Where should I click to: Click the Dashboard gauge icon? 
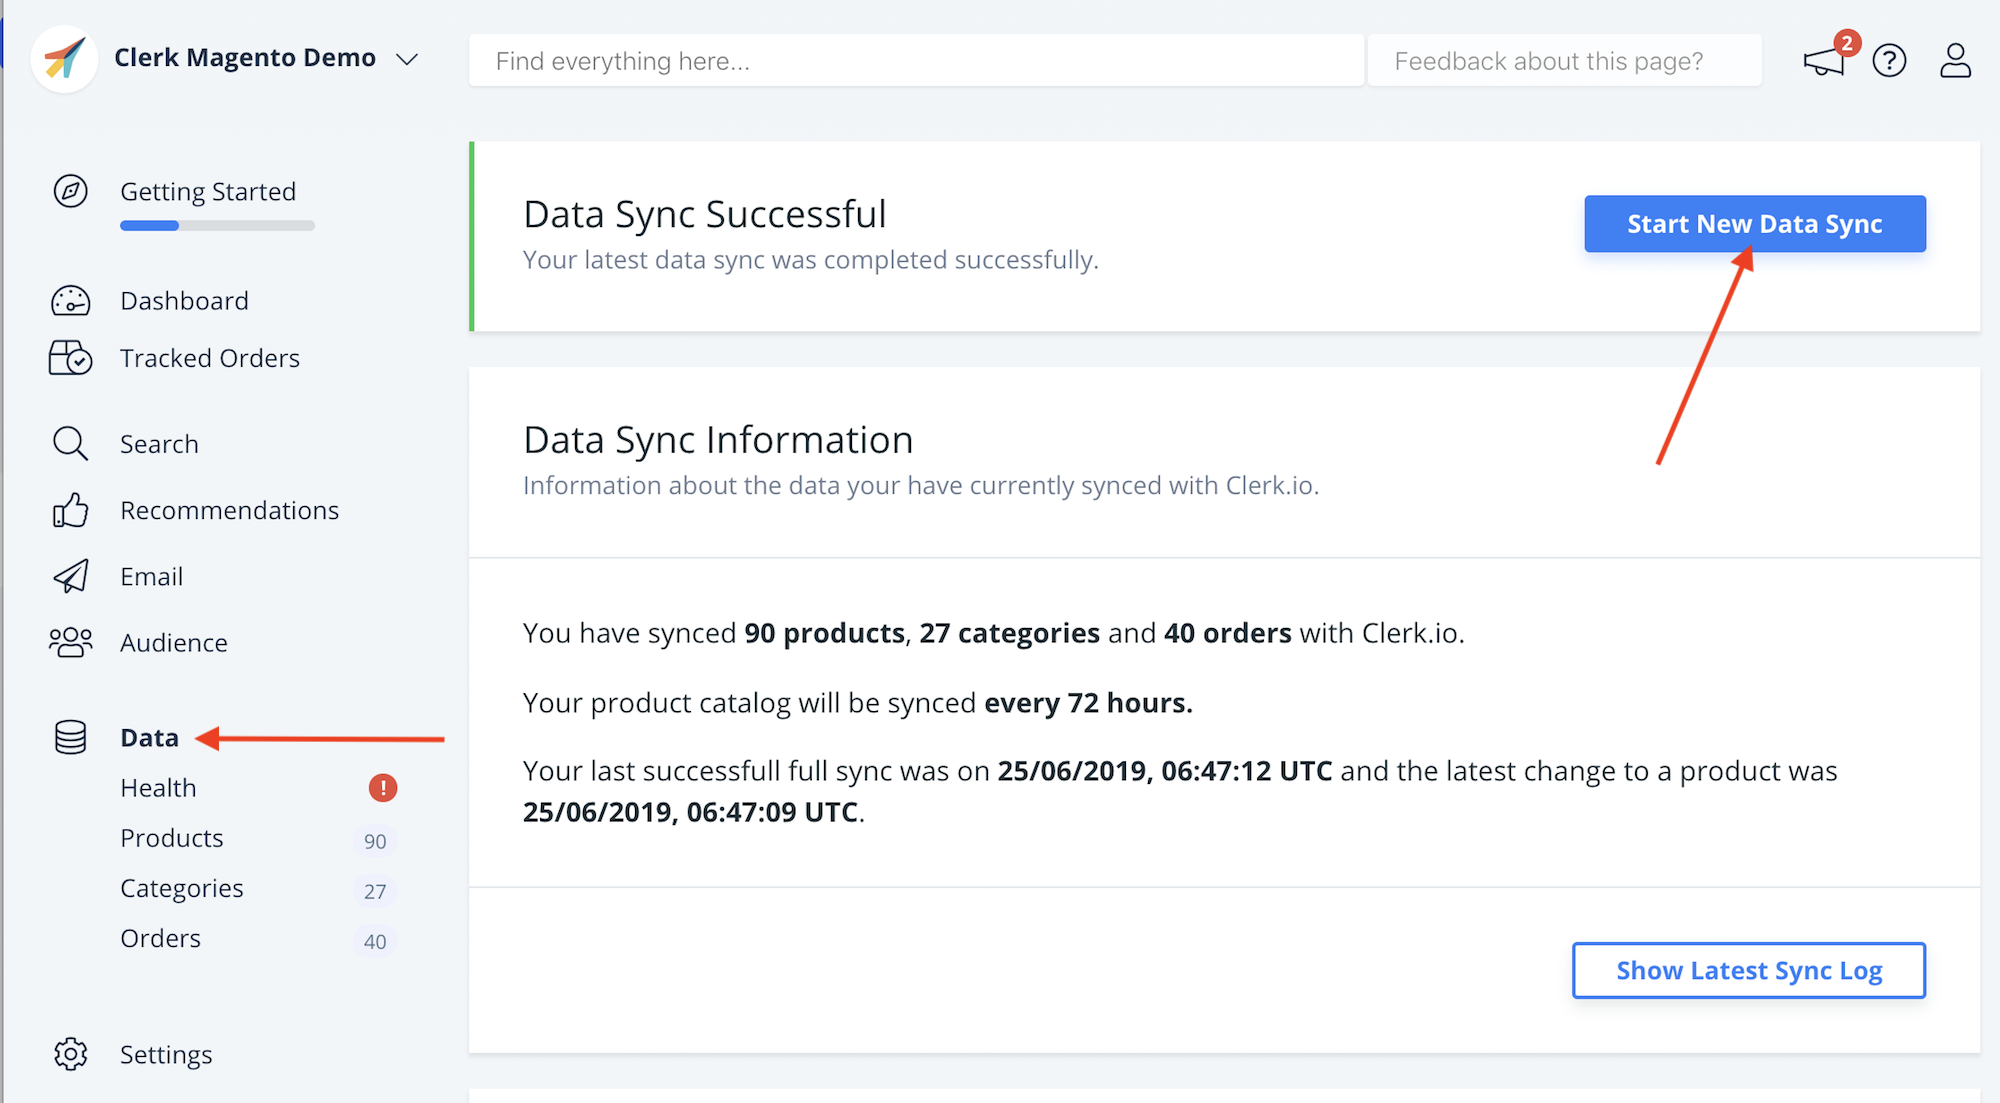(x=70, y=301)
